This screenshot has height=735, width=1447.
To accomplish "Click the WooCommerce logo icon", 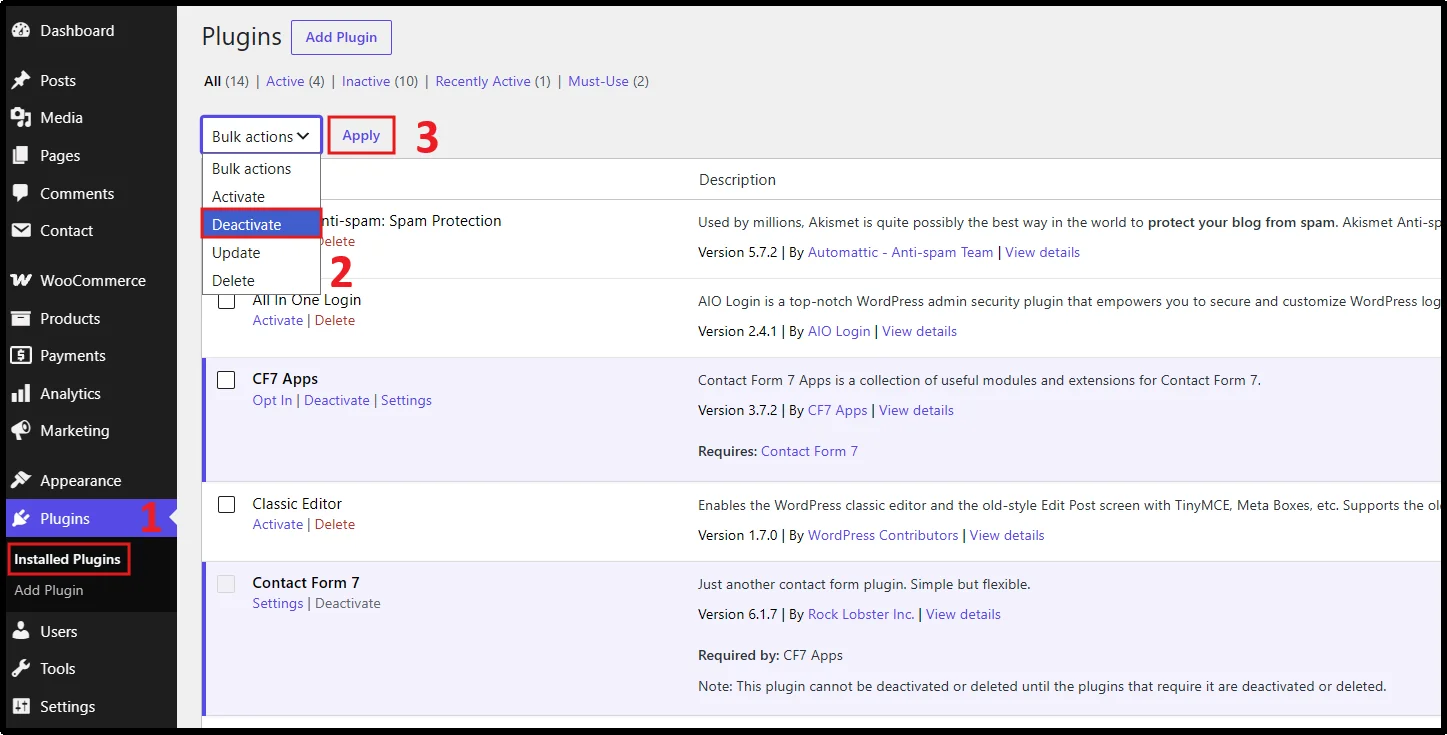I will coord(20,281).
